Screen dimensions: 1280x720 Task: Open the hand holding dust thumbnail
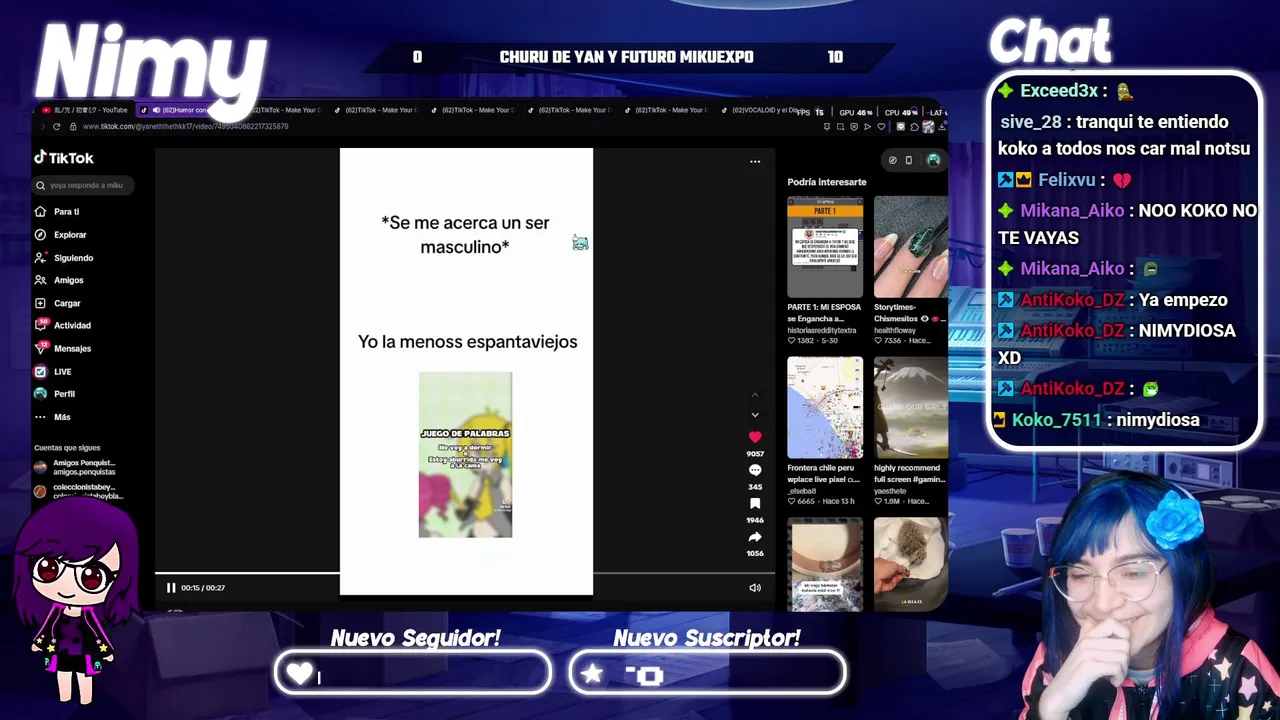tap(910, 564)
